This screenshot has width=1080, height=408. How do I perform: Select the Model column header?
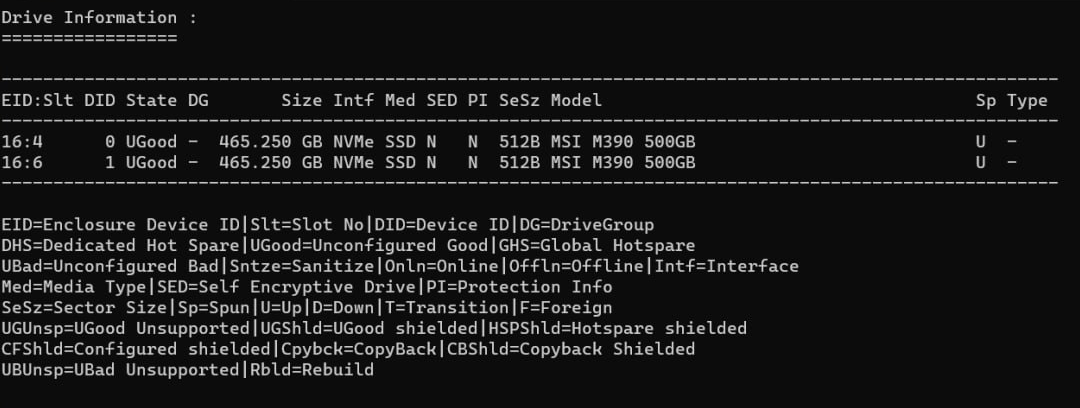point(576,100)
